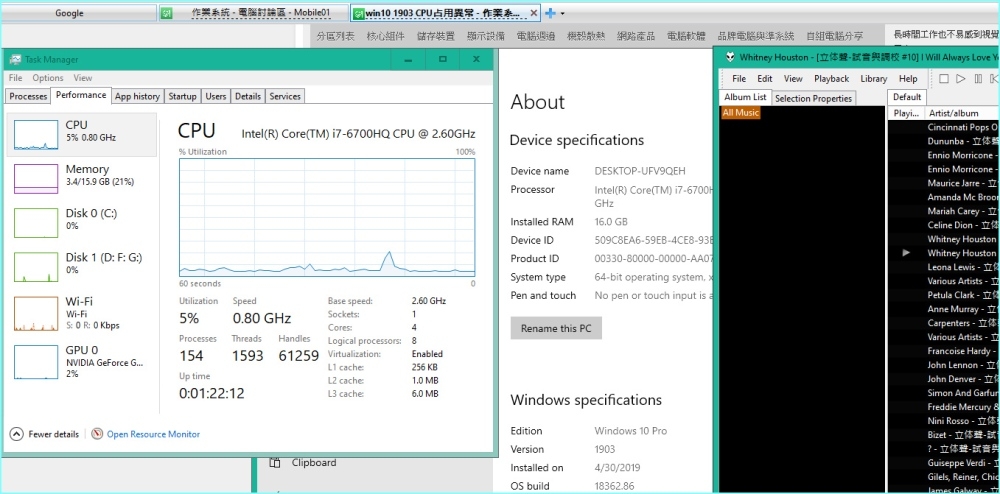Viewport: 1000px width, 494px height.
Task: Click the alien head icon in player title bar
Action: [x=730, y=57]
